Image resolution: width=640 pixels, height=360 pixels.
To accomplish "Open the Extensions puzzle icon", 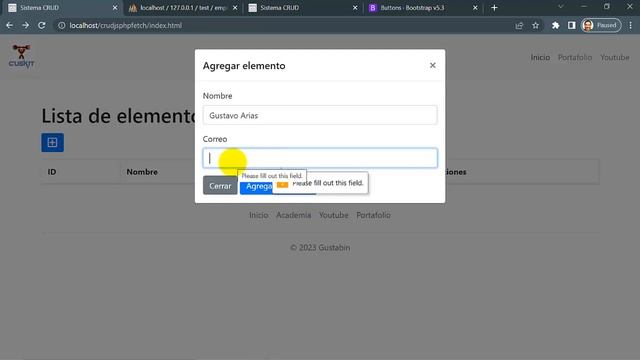I will tap(556, 25).
